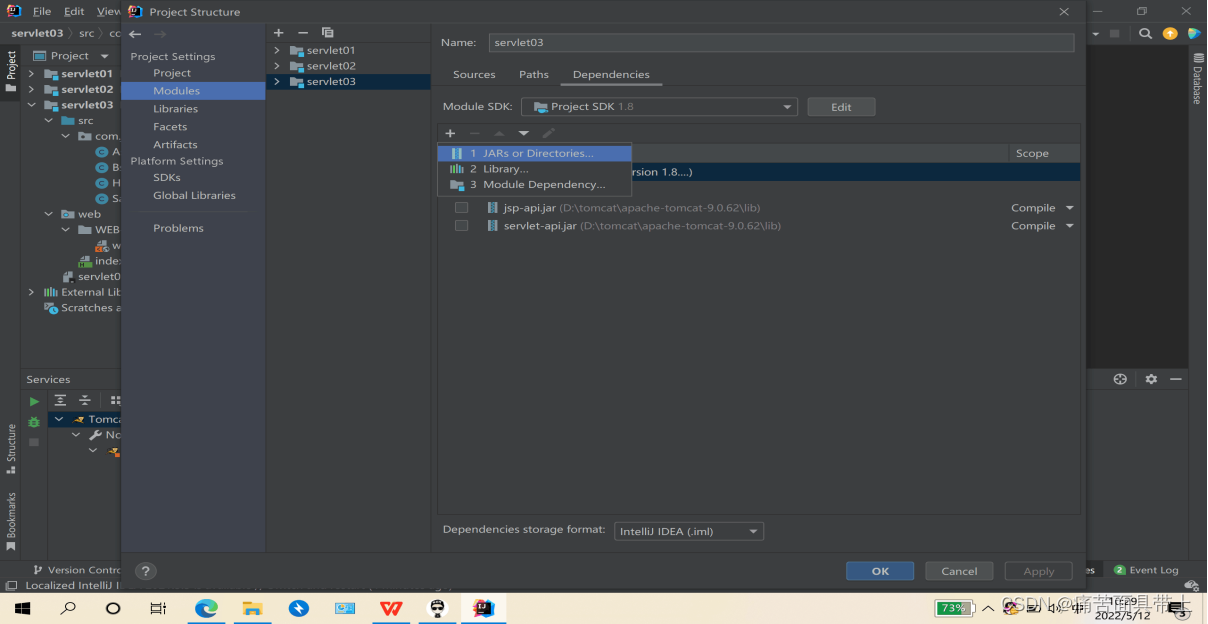The width and height of the screenshot is (1208, 624).
Task: Open the Project tool window side tab
Action: click(x=11, y=71)
